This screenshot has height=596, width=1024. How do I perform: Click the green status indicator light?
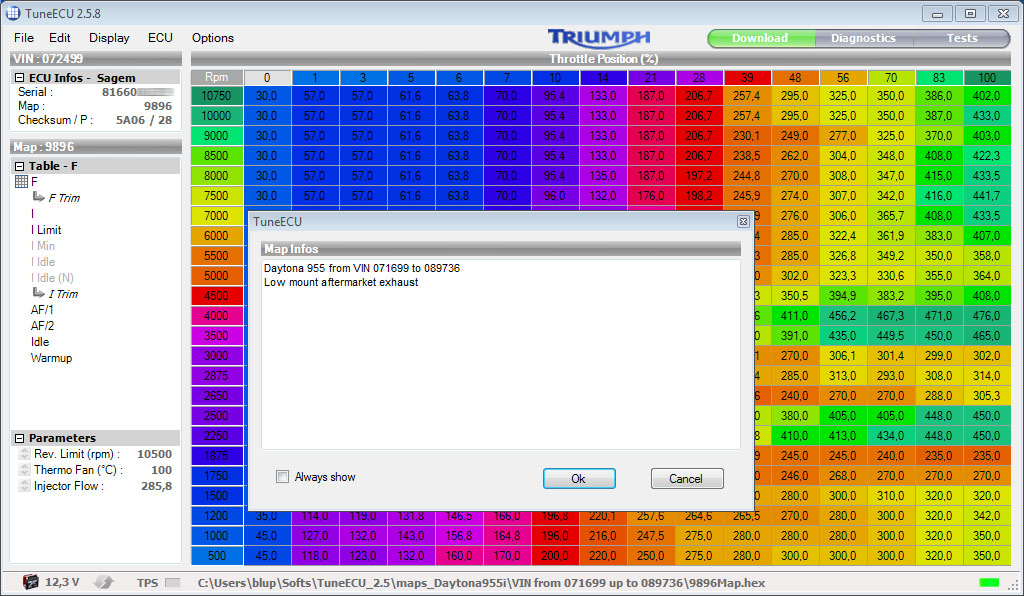click(x=989, y=582)
